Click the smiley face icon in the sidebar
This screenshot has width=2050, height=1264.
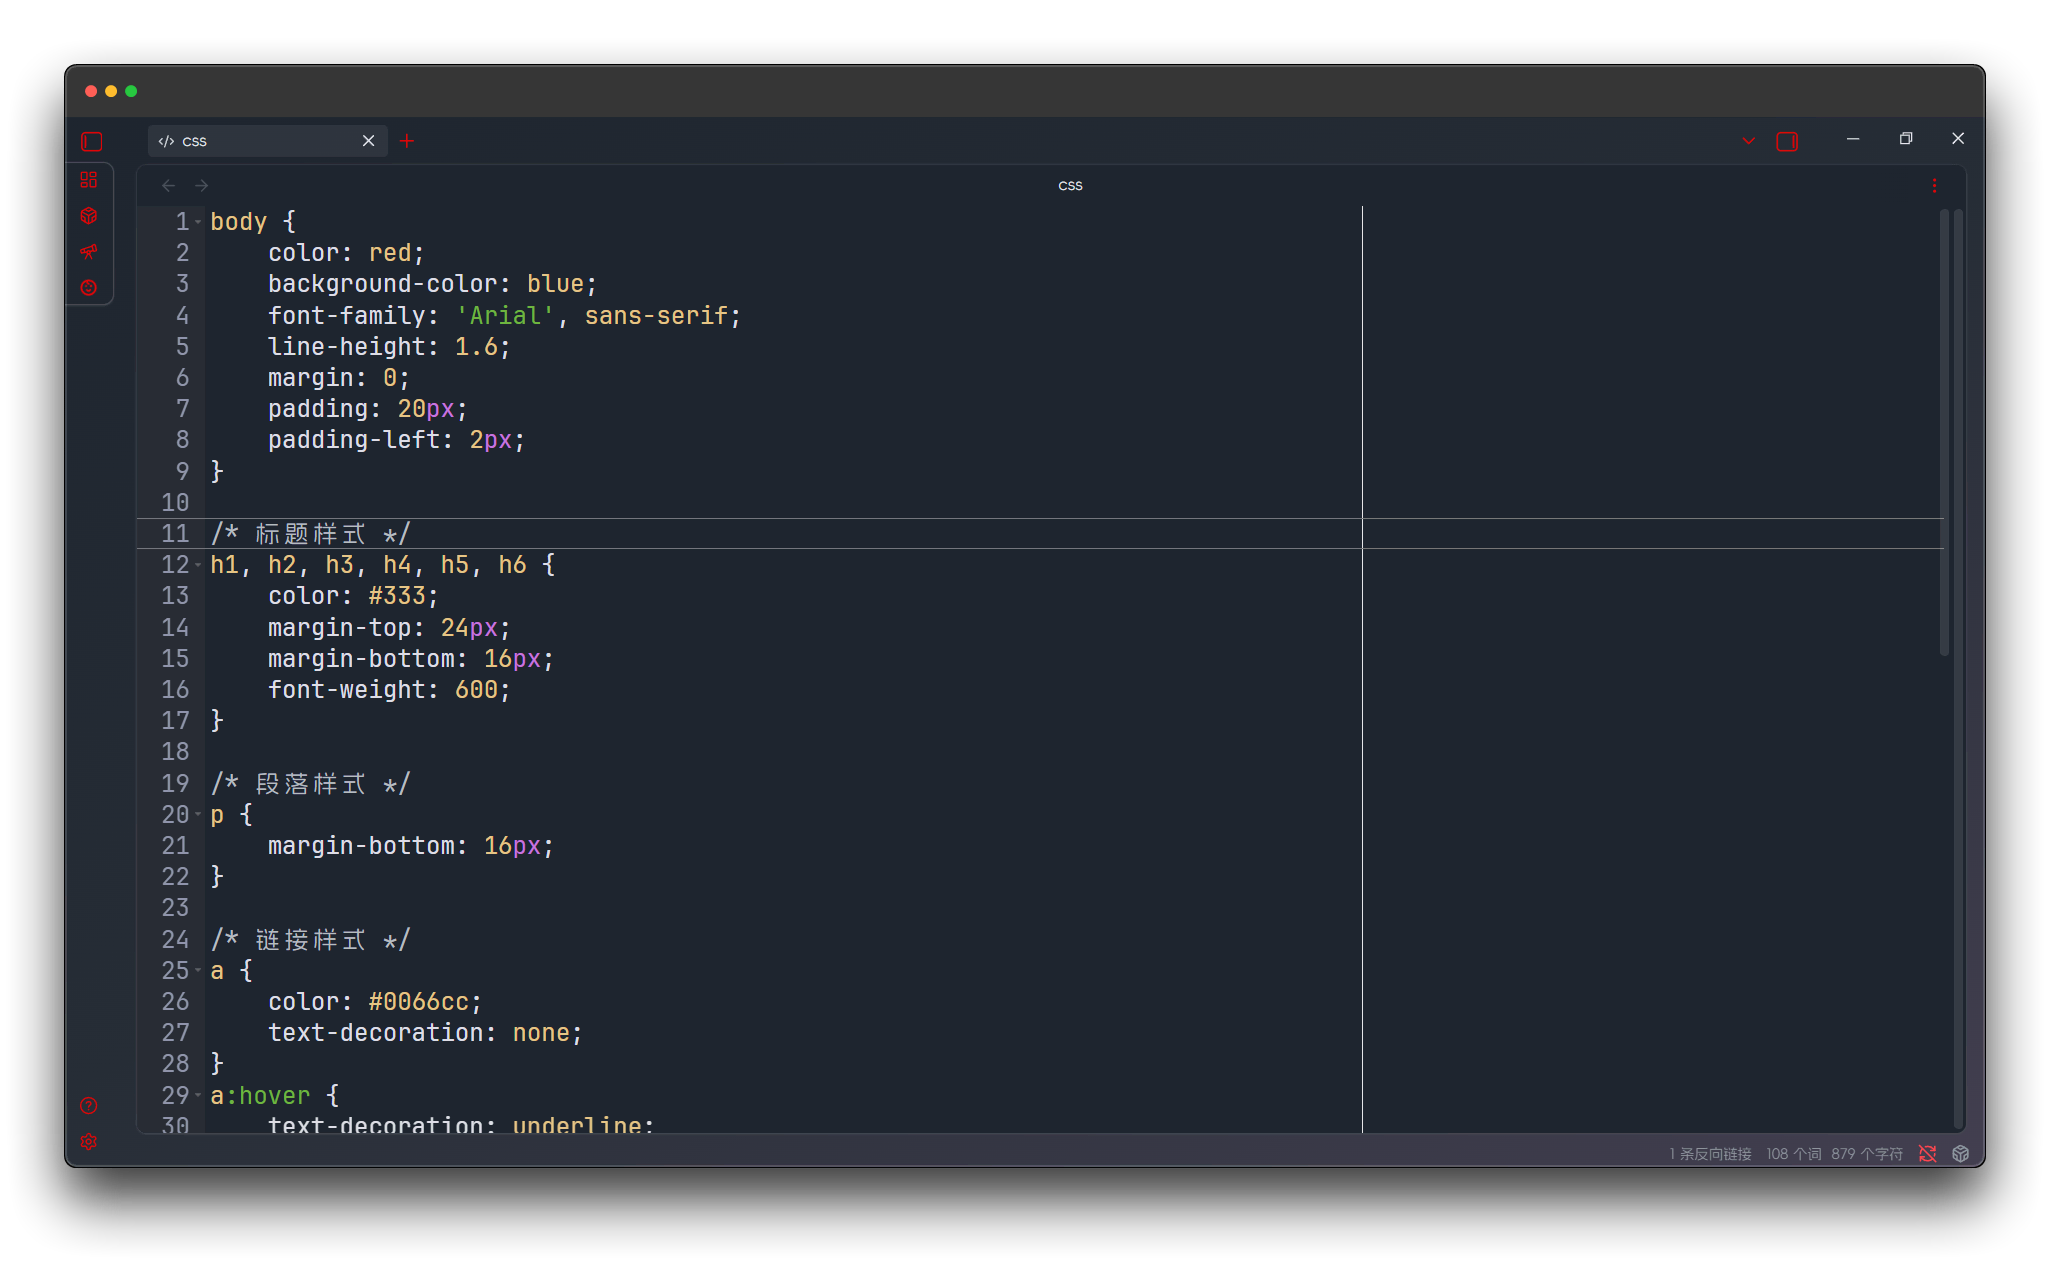[91, 287]
